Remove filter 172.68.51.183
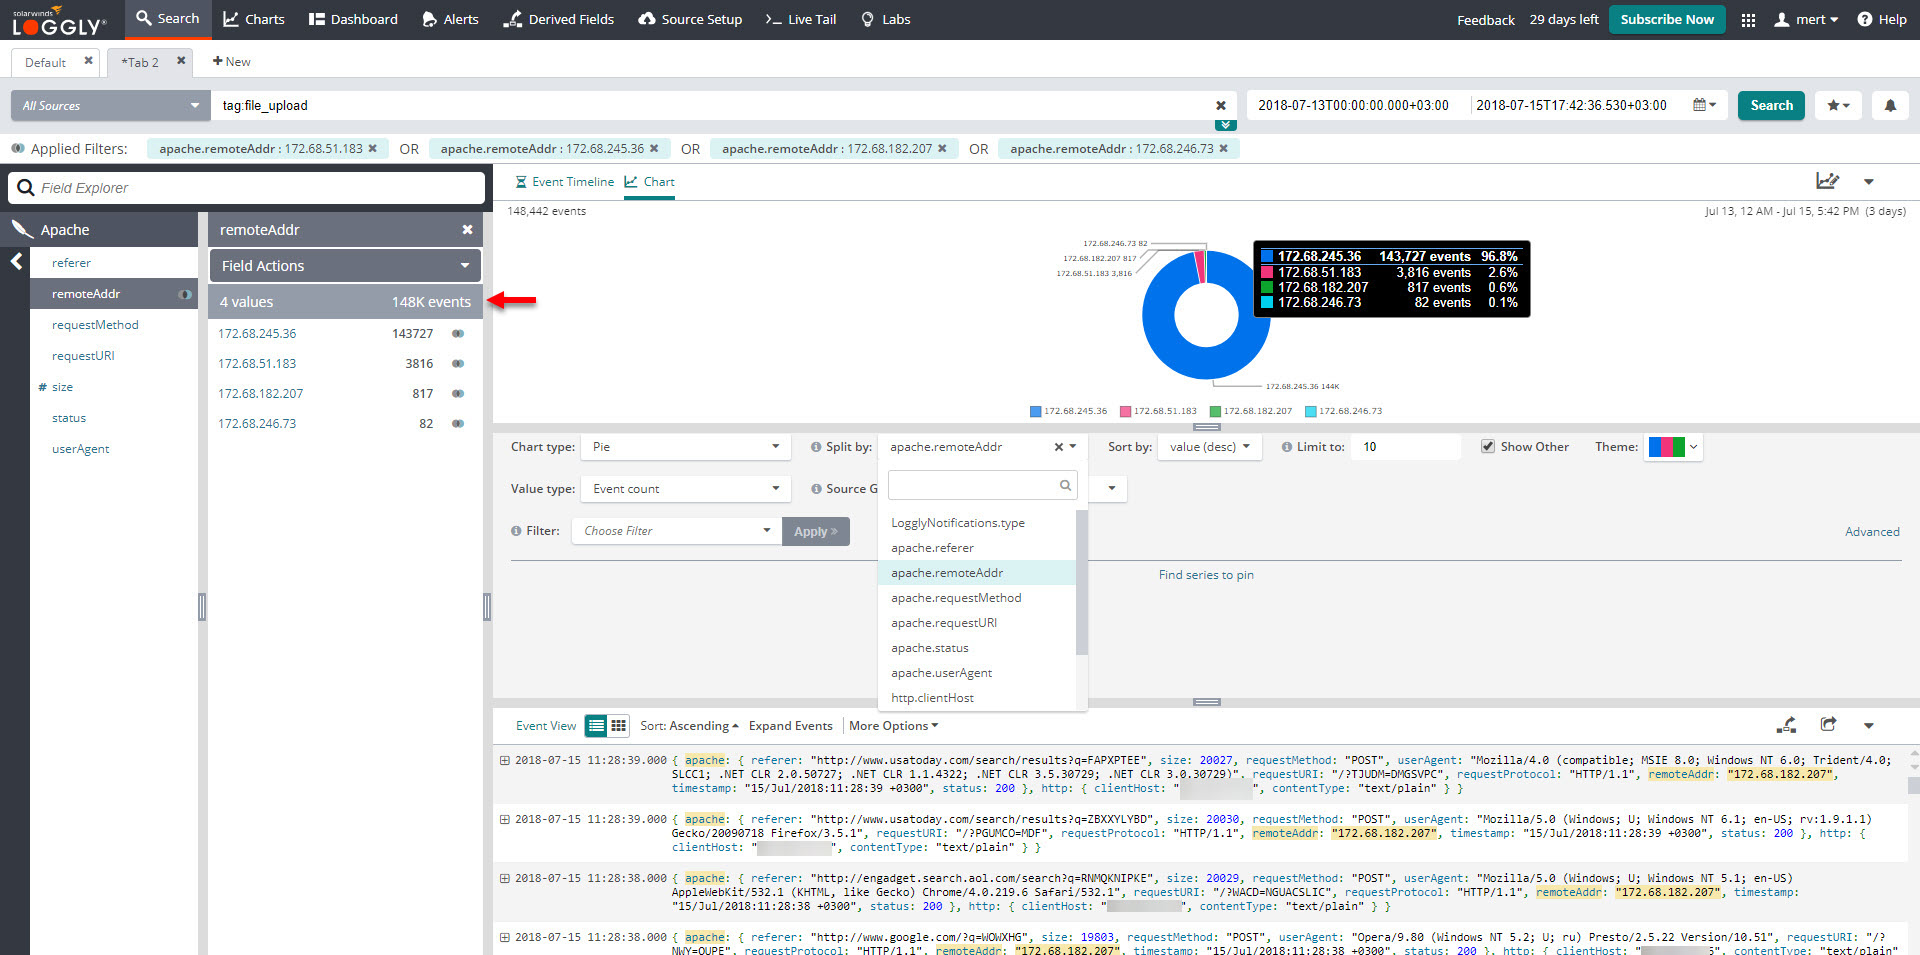 point(373,148)
